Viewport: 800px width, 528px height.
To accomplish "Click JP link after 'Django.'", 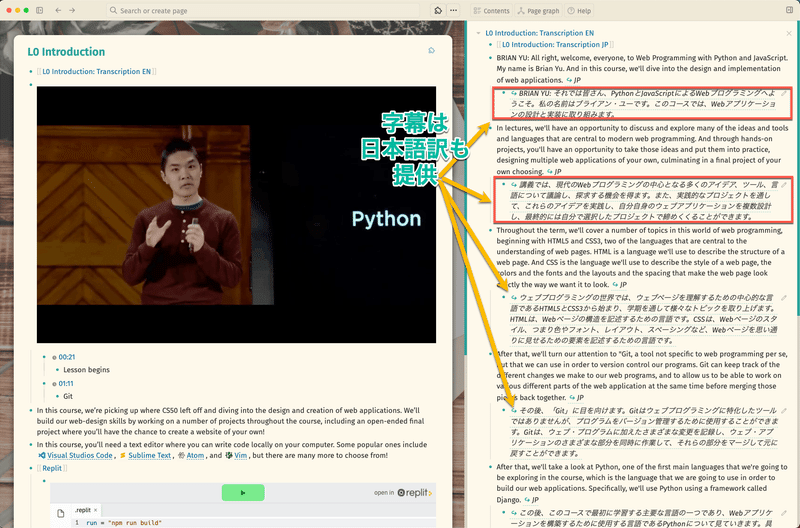I will [531, 500].
